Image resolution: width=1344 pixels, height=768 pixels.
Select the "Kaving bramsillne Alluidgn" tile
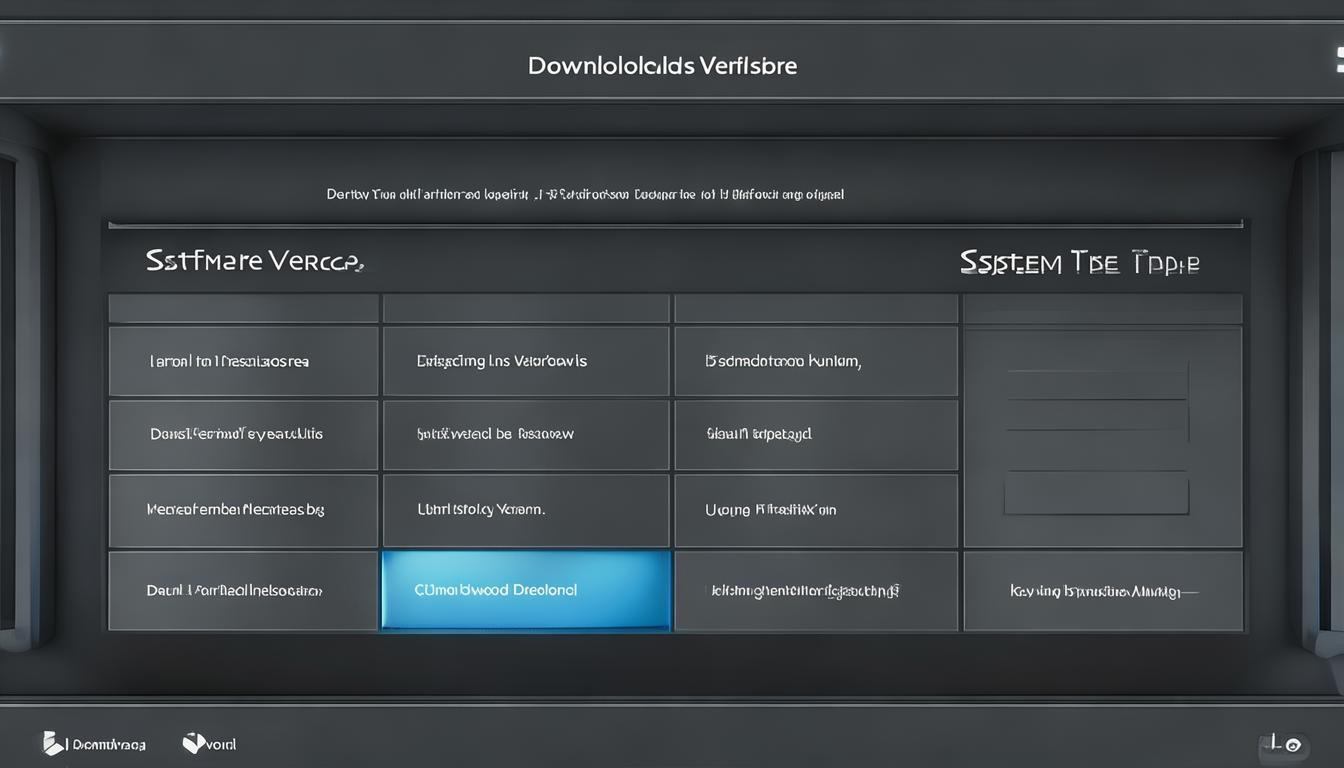(x=1103, y=591)
